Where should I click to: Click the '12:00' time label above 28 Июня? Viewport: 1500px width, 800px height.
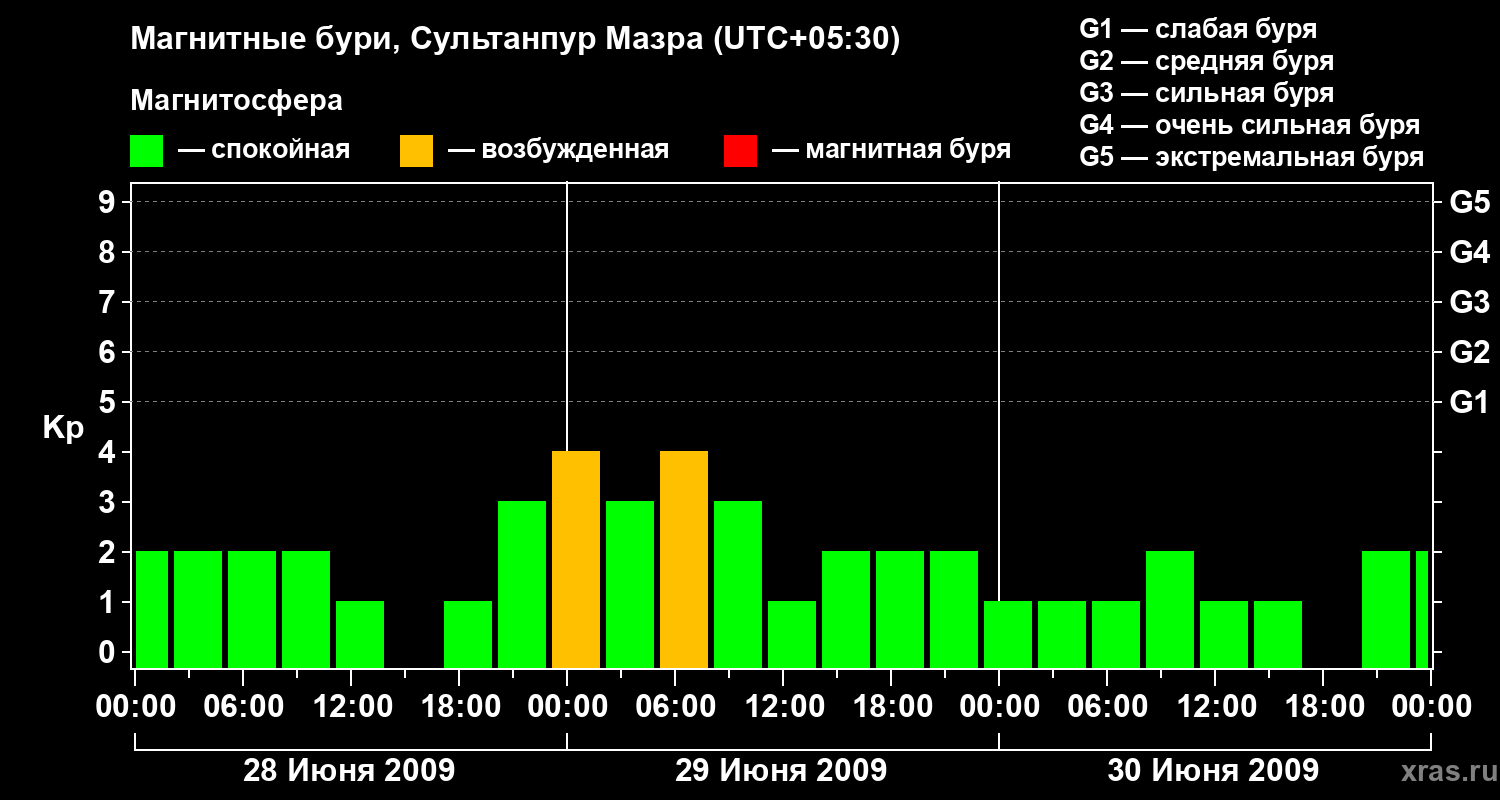(351, 706)
